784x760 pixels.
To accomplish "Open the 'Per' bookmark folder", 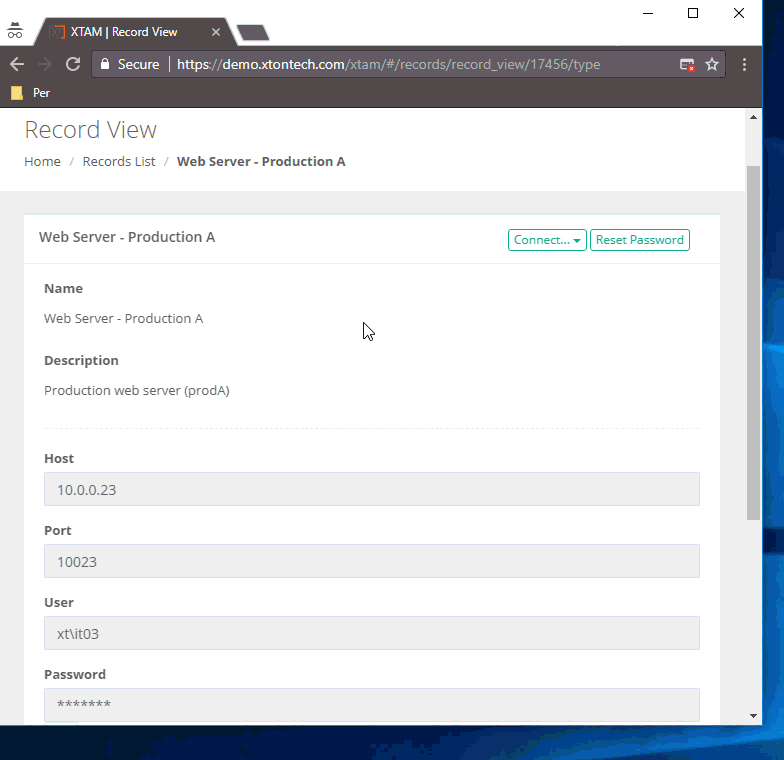I will (x=30, y=93).
